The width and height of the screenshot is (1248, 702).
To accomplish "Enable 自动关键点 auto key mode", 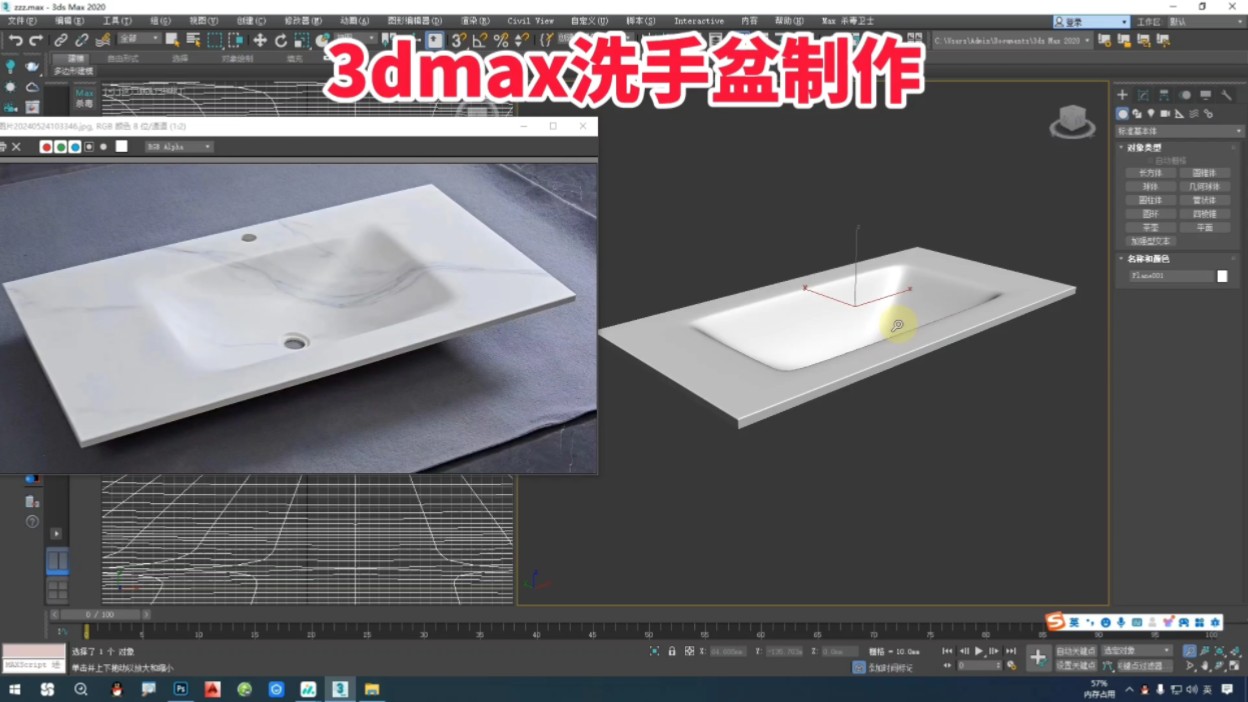I will coord(1077,650).
